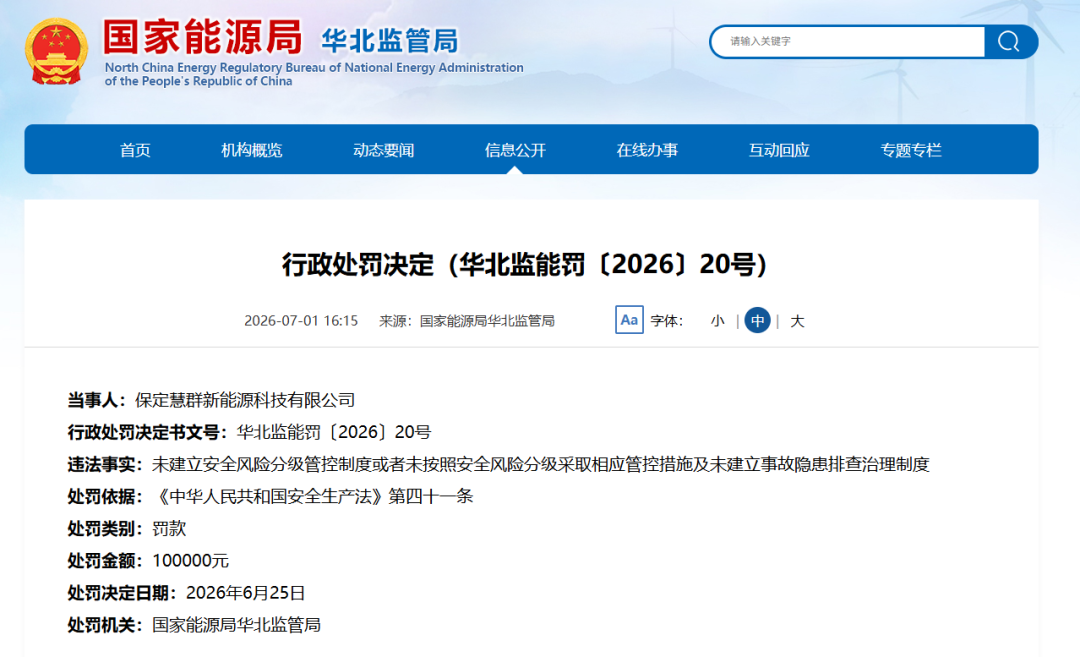Click the publish time 2026-07-01 16:15
1080x657 pixels.
coord(301,321)
